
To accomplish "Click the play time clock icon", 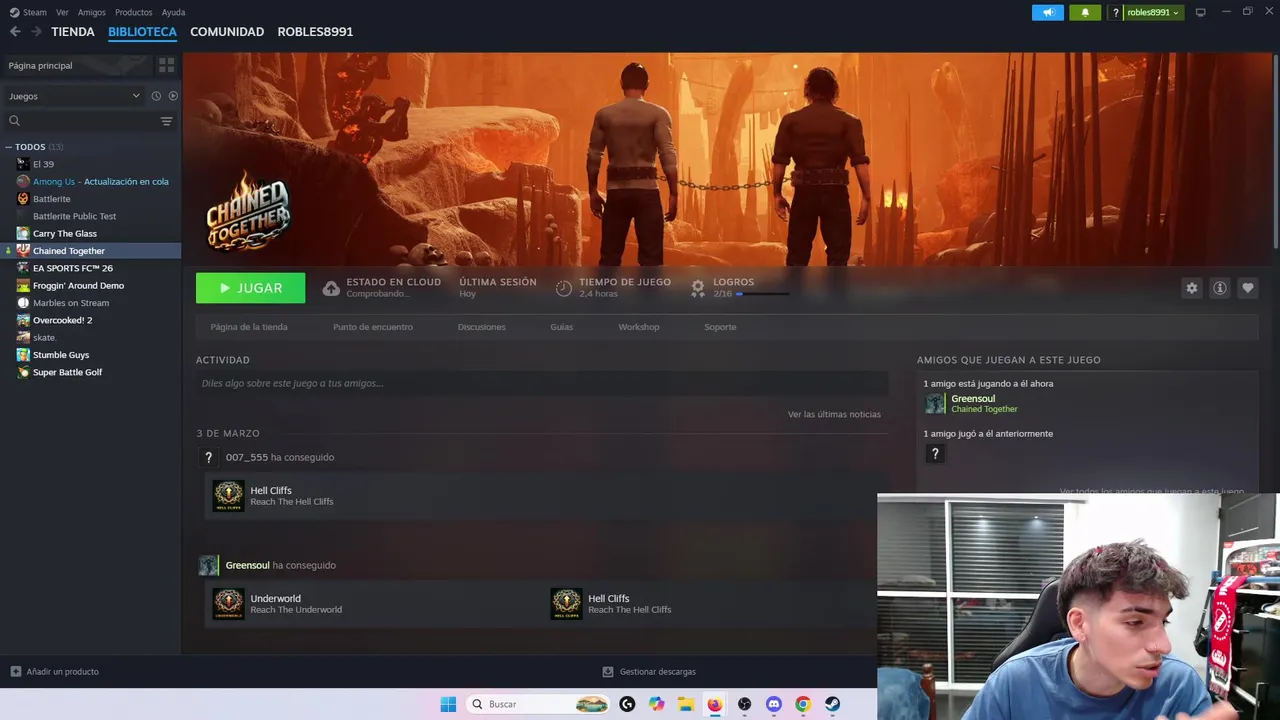I will click(x=564, y=288).
